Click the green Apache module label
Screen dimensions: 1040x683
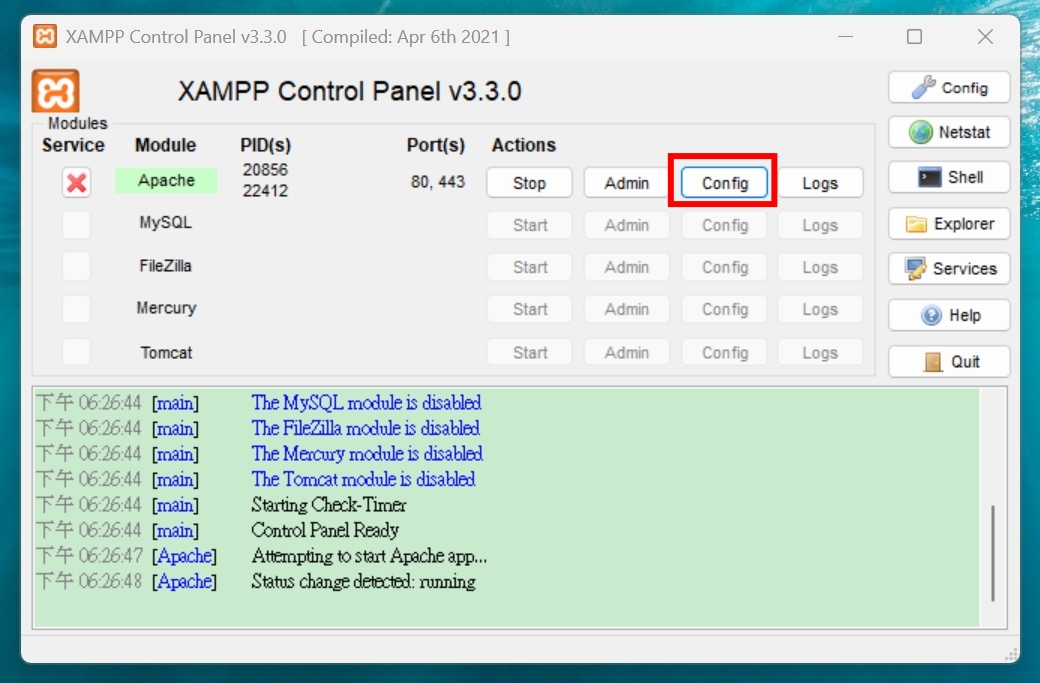[166, 180]
